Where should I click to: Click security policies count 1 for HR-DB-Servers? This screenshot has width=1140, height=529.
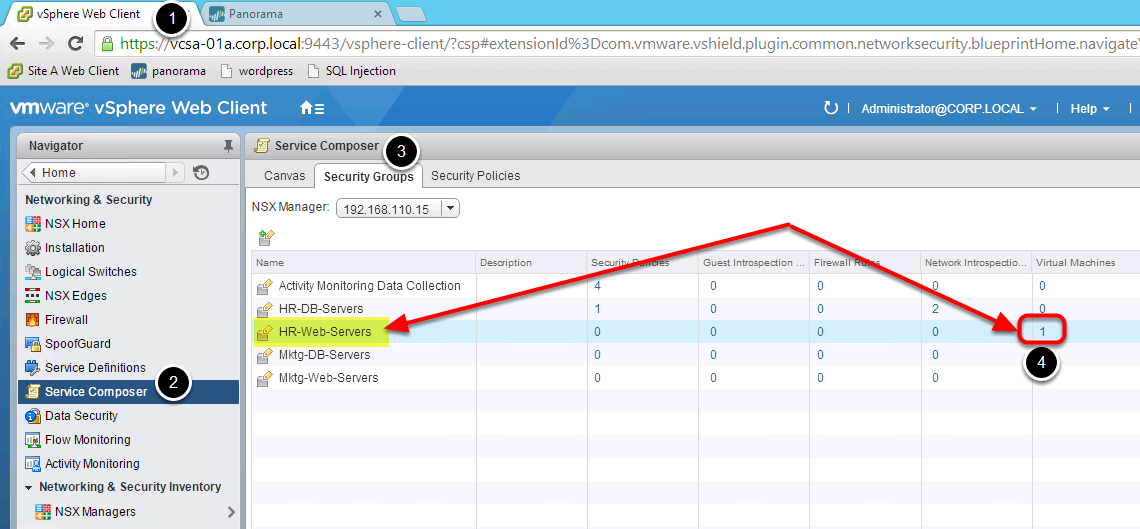[x=598, y=309]
